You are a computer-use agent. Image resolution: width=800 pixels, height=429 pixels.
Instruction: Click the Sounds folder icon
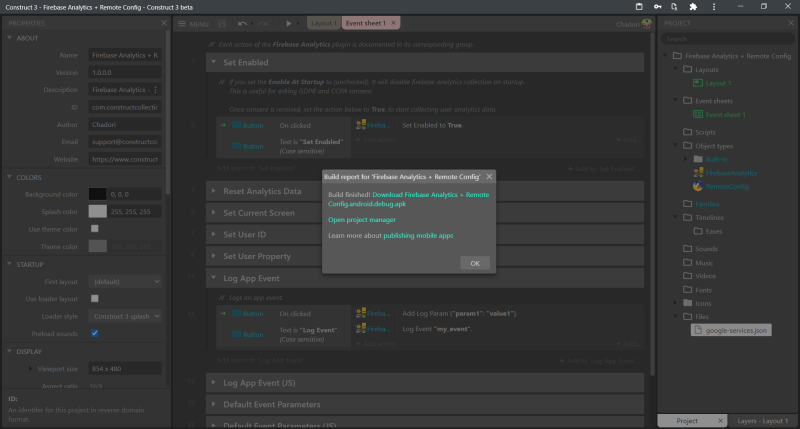tap(688, 248)
